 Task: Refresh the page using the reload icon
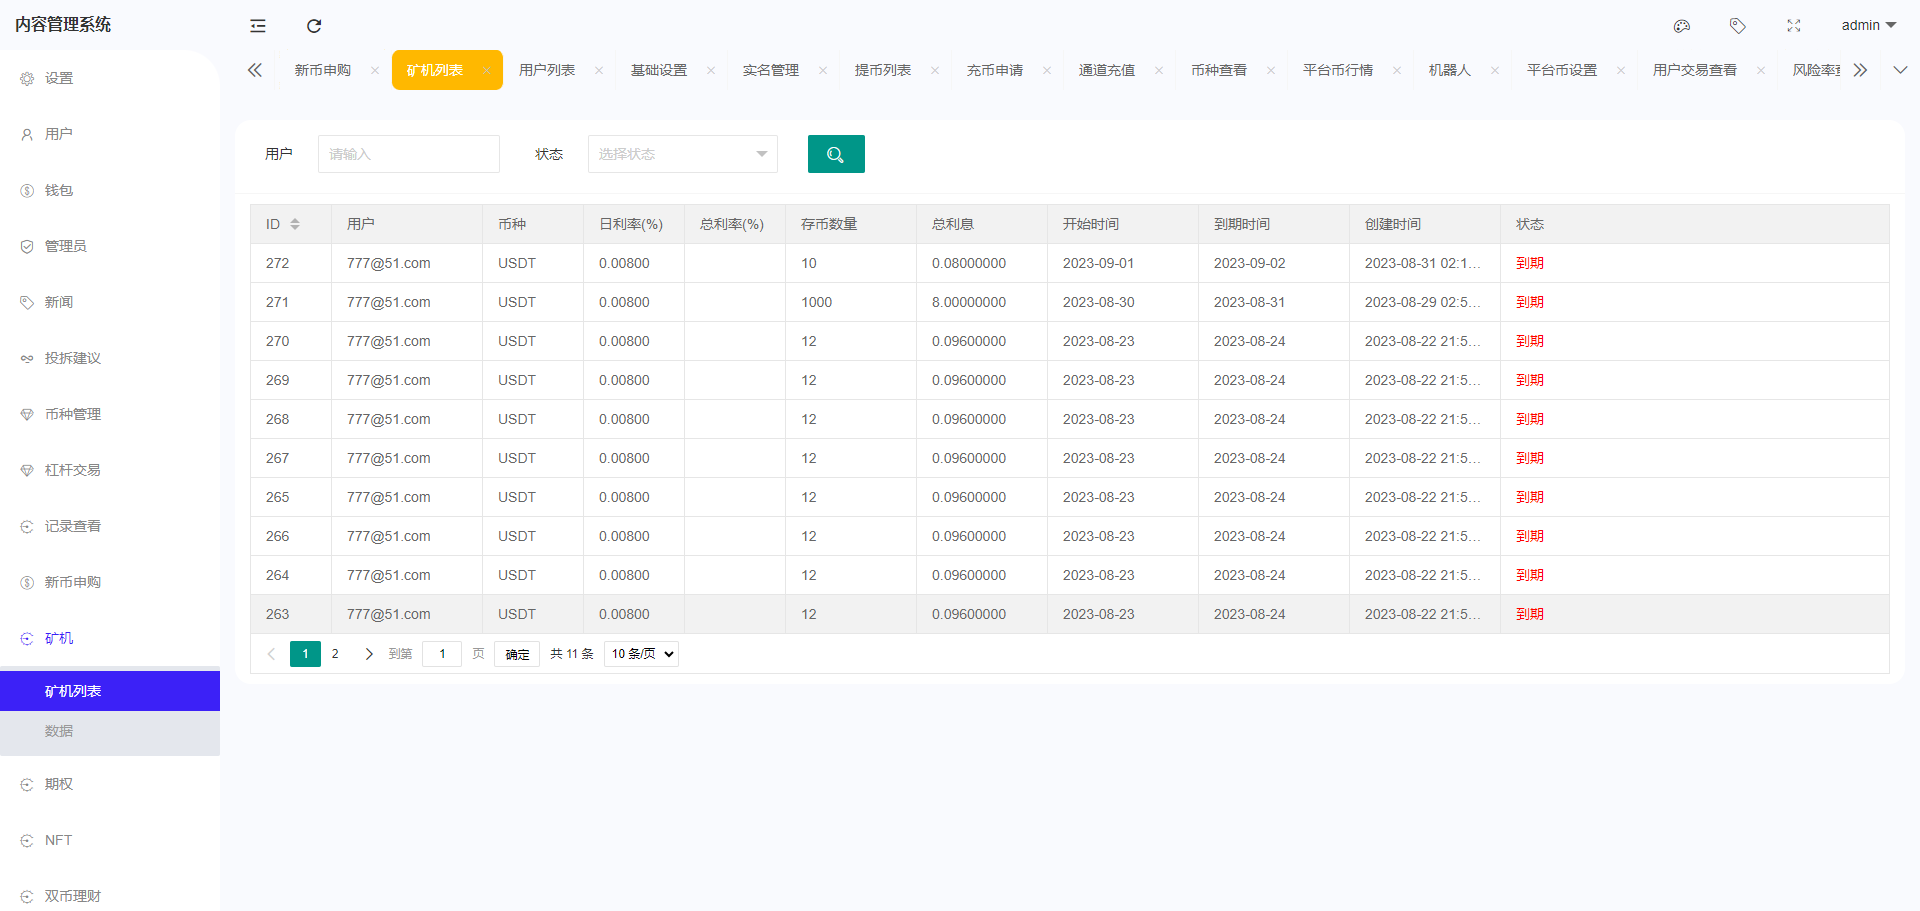[x=314, y=26]
